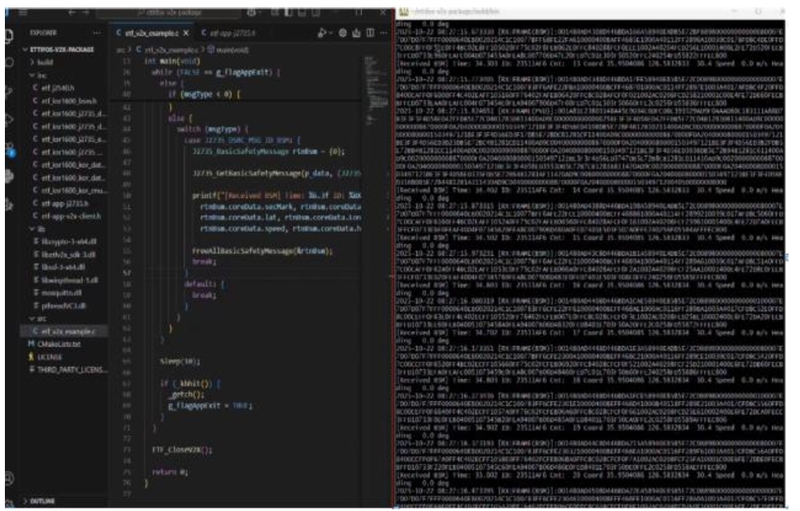Click the FreeAllBasicSafetyMessage(&rtmbsm); line
The image size is (800, 511).
pyautogui.click(x=262, y=251)
